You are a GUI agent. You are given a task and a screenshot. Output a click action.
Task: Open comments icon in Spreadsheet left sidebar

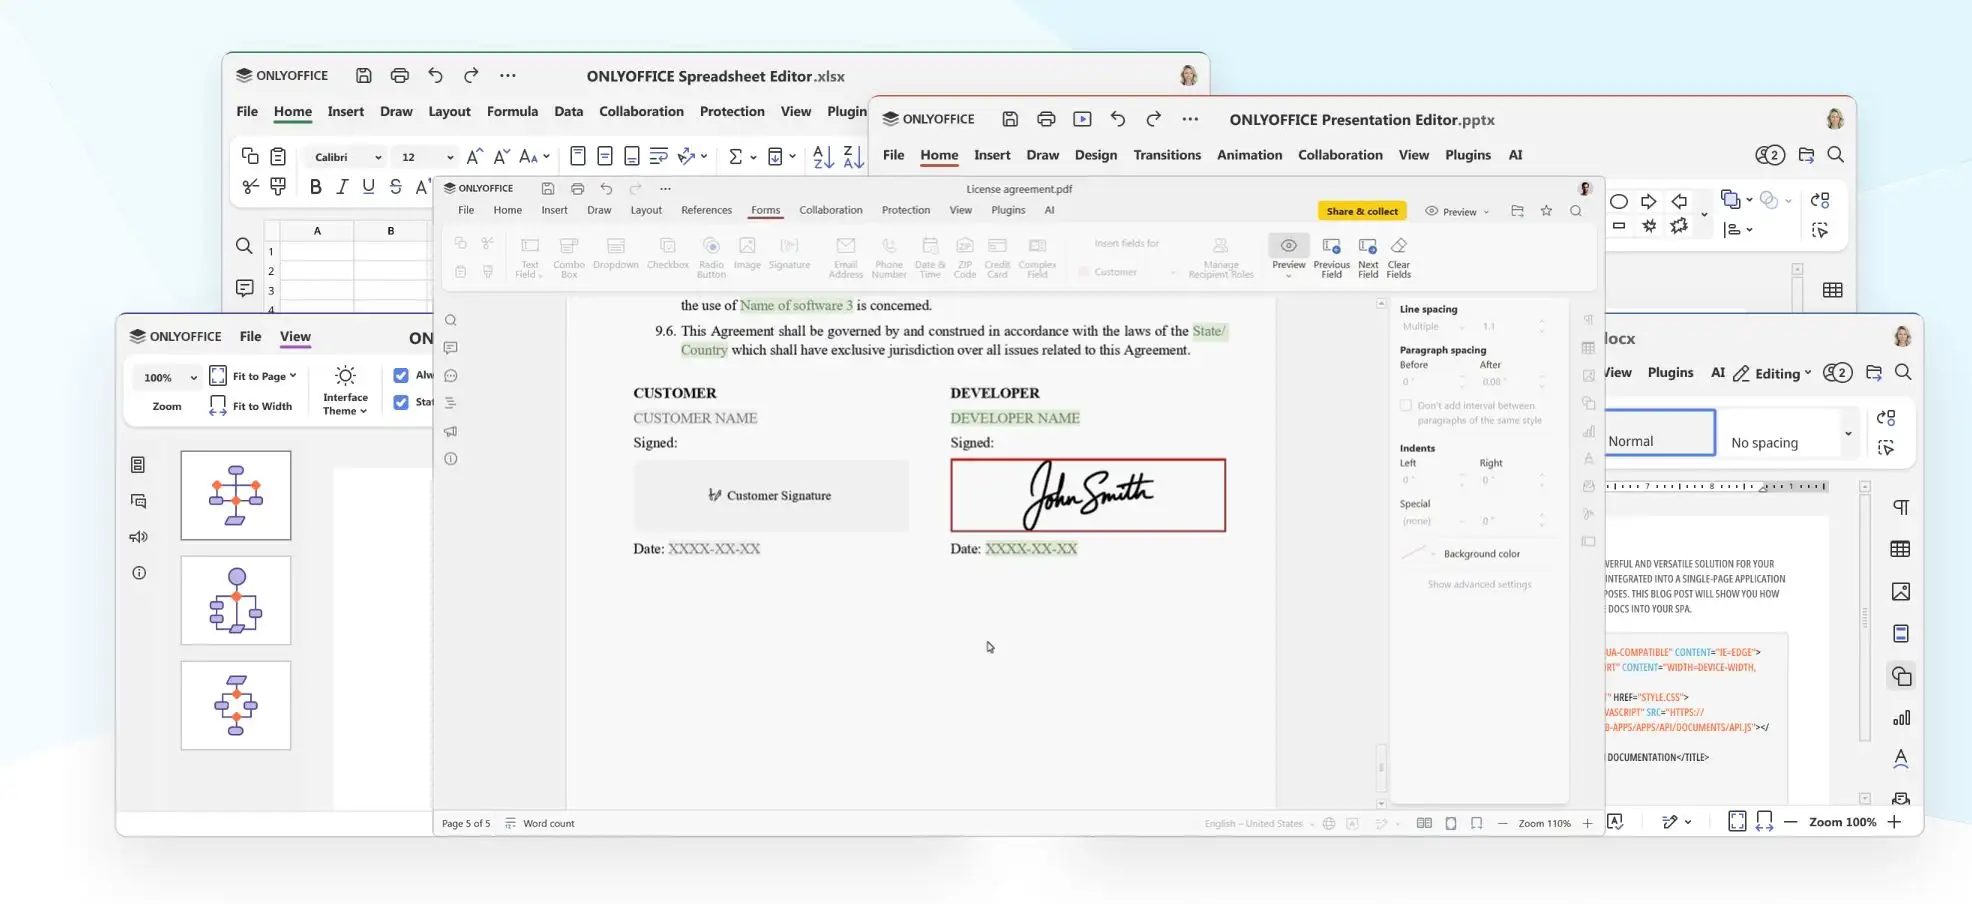pyautogui.click(x=244, y=288)
